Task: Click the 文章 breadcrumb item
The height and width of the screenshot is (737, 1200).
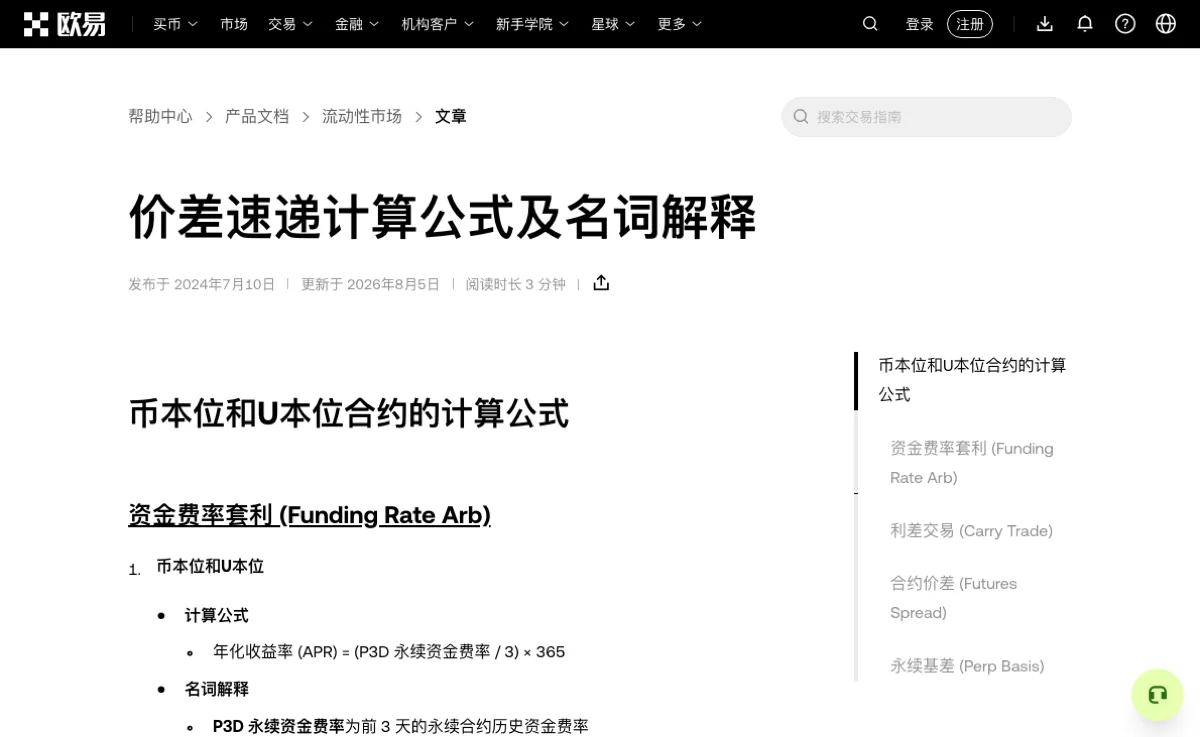Action: click(451, 117)
